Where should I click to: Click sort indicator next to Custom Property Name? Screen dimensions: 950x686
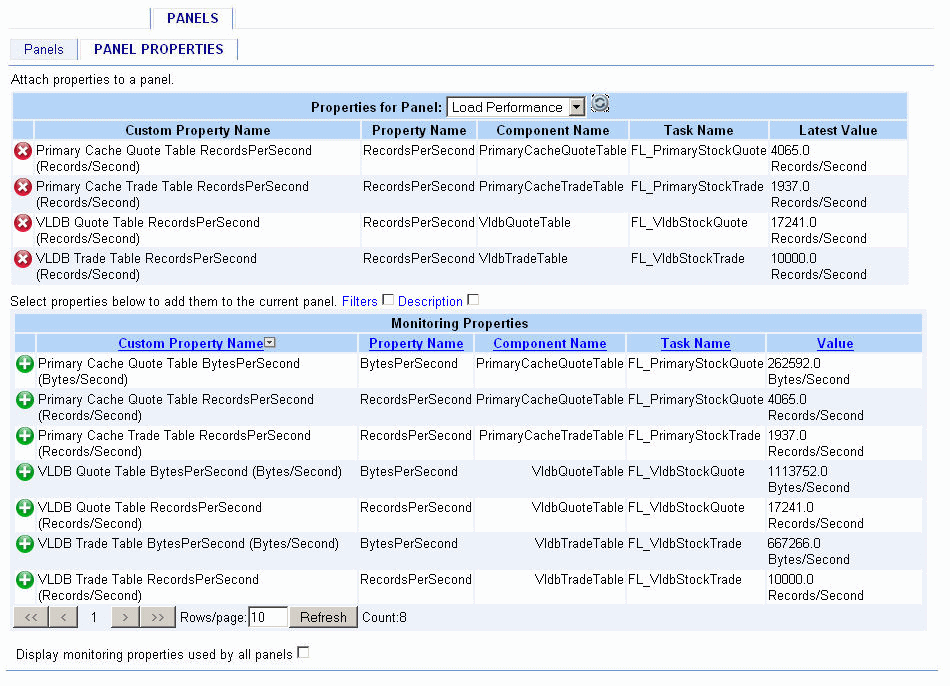coord(270,343)
